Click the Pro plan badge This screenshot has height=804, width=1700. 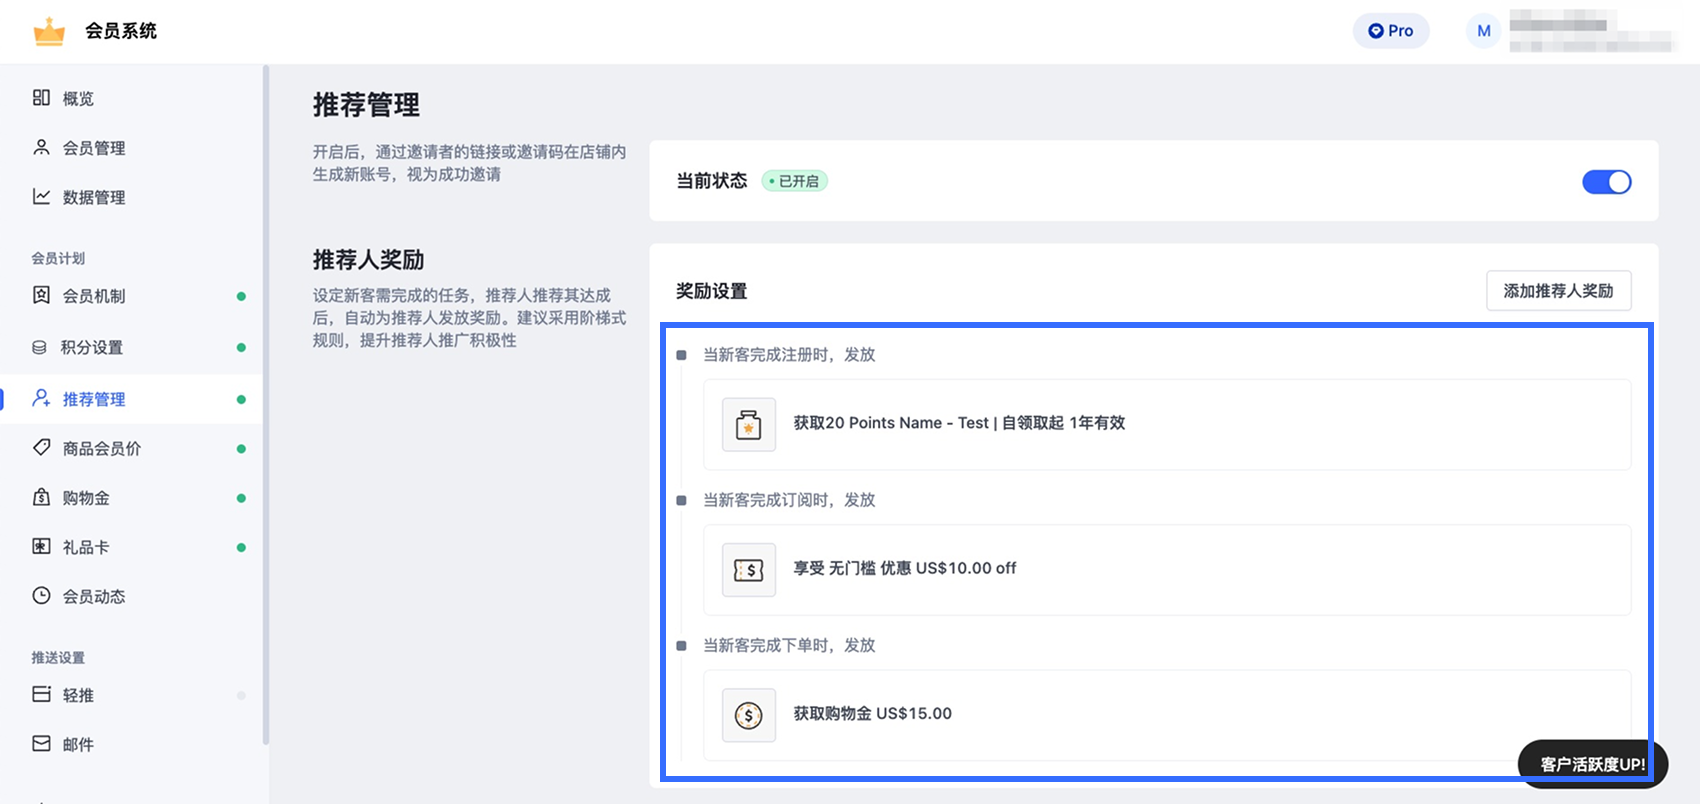click(1391, 31)
